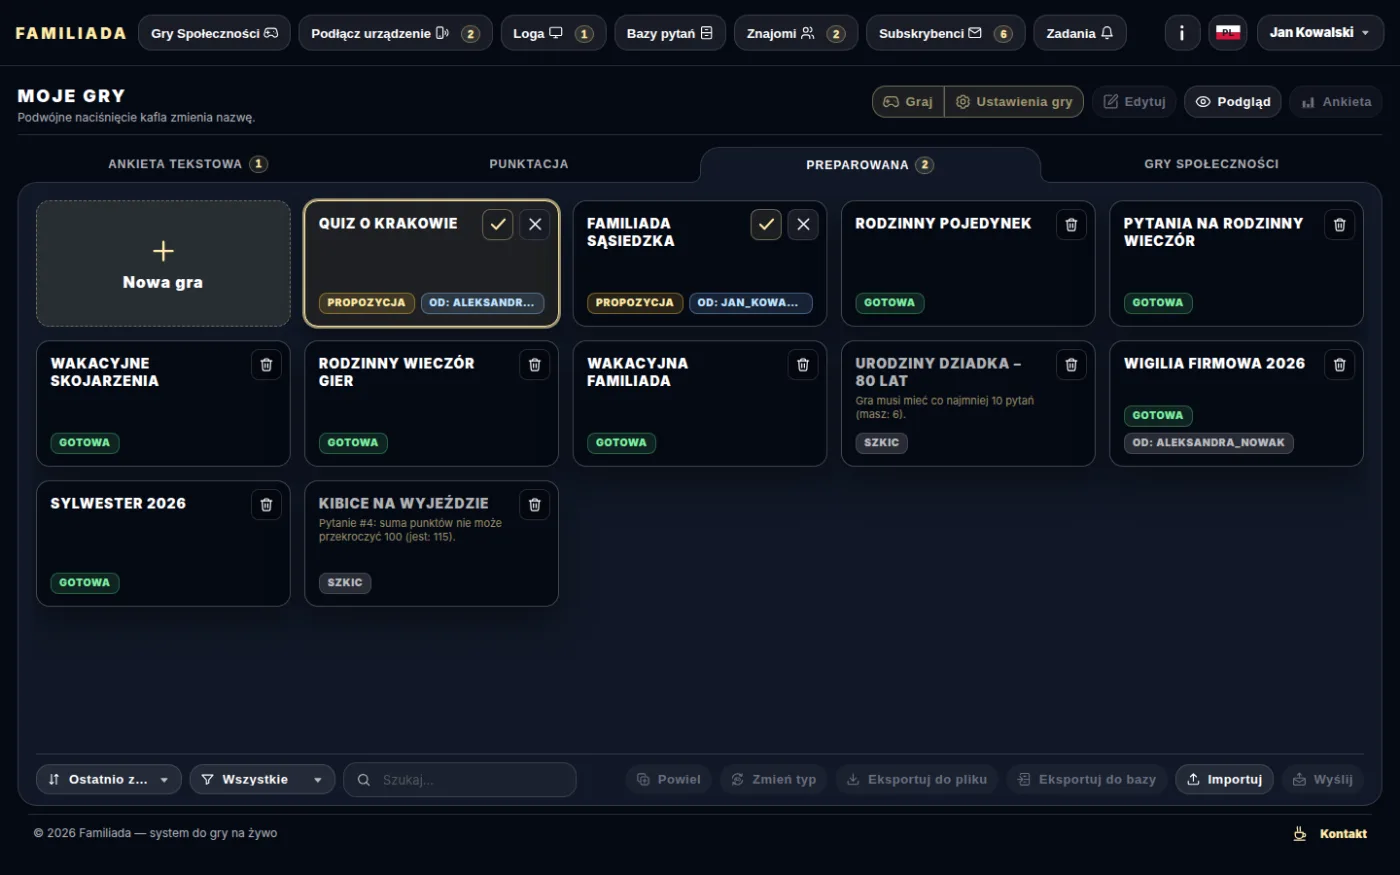The height and width of the screenshot is (875, 1400).
Task: Open Ustawienia gry settings
Action: coord(1014,102)
